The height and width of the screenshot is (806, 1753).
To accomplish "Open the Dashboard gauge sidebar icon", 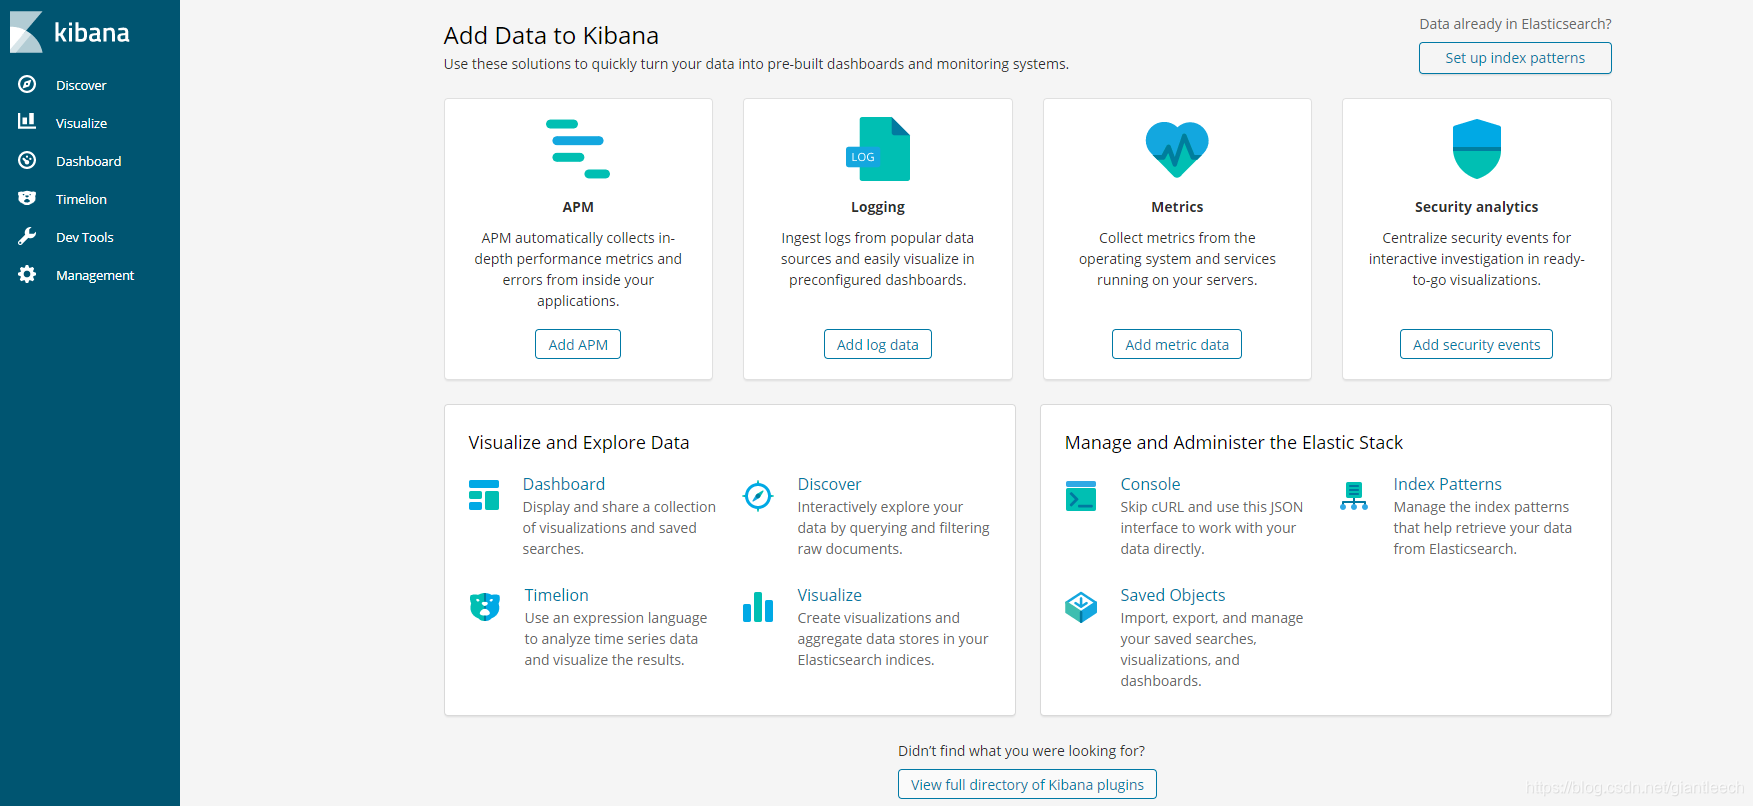I will point(27,160).
